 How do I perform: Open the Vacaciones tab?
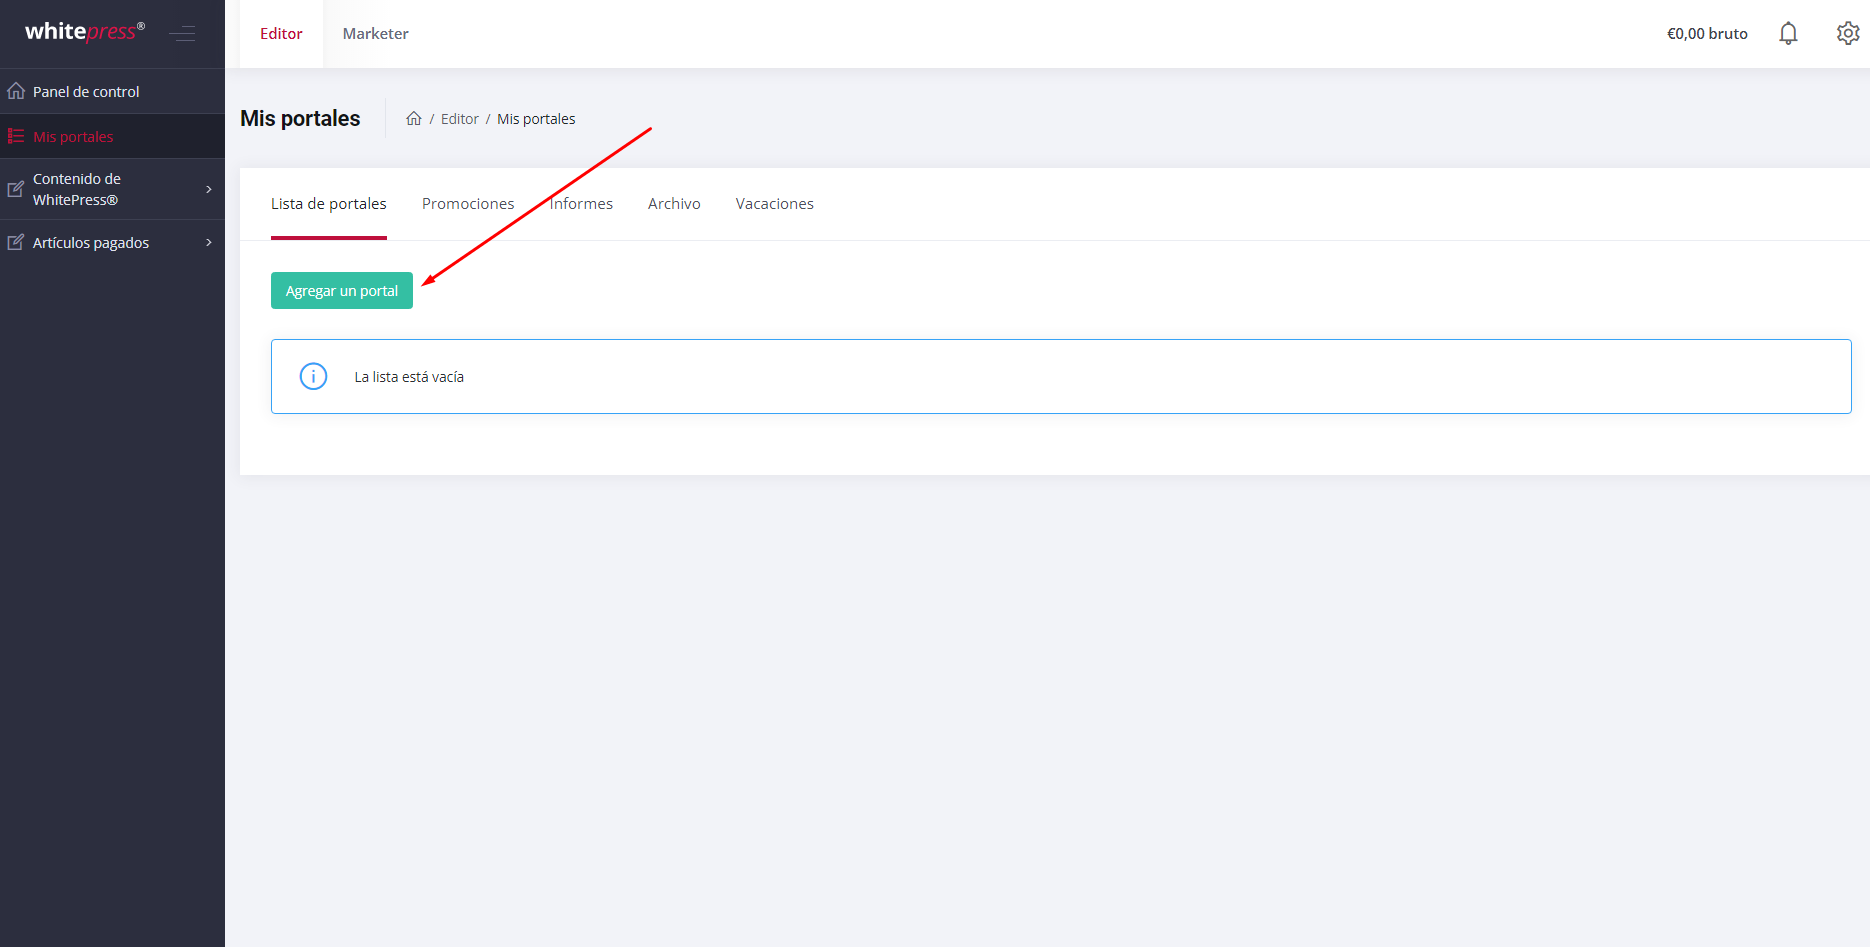point(775,204)
